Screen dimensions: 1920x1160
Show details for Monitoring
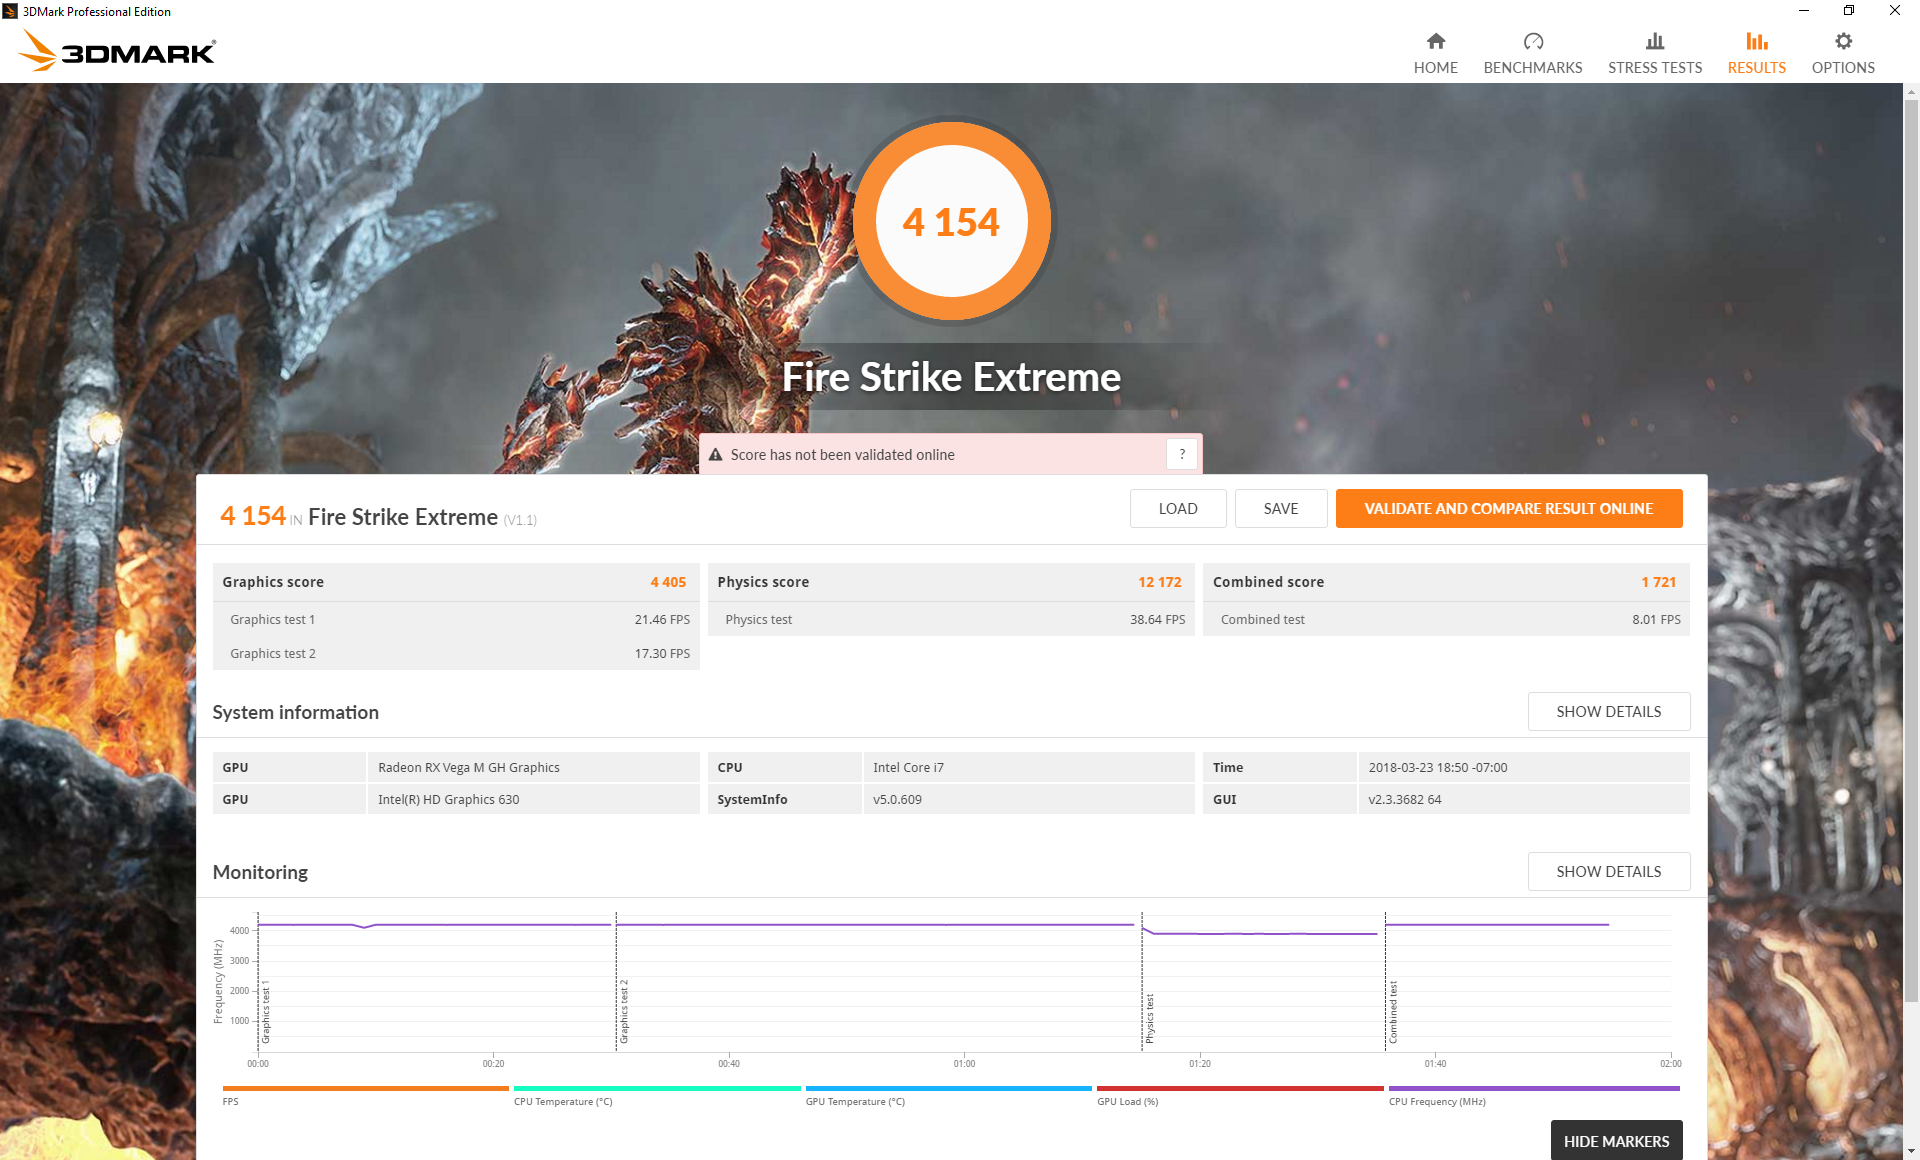point(1609,871)
